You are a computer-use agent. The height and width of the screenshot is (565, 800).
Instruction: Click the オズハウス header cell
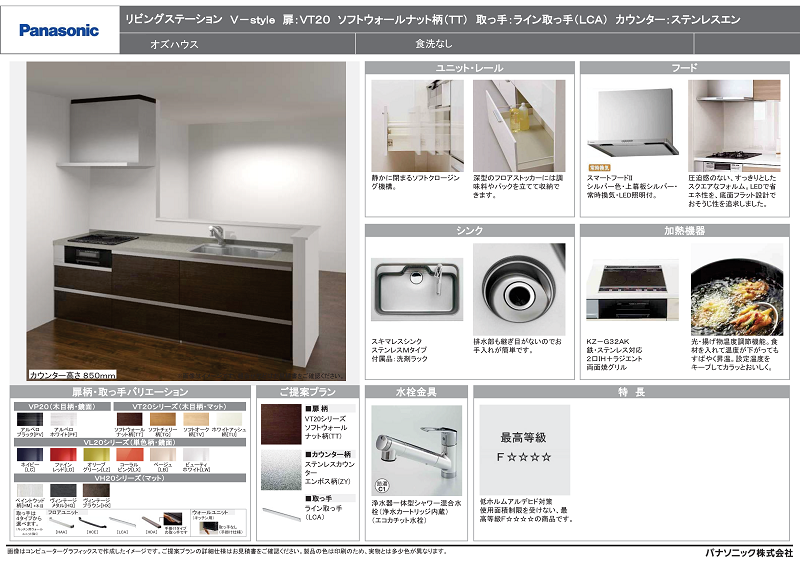tap(238, 44)
